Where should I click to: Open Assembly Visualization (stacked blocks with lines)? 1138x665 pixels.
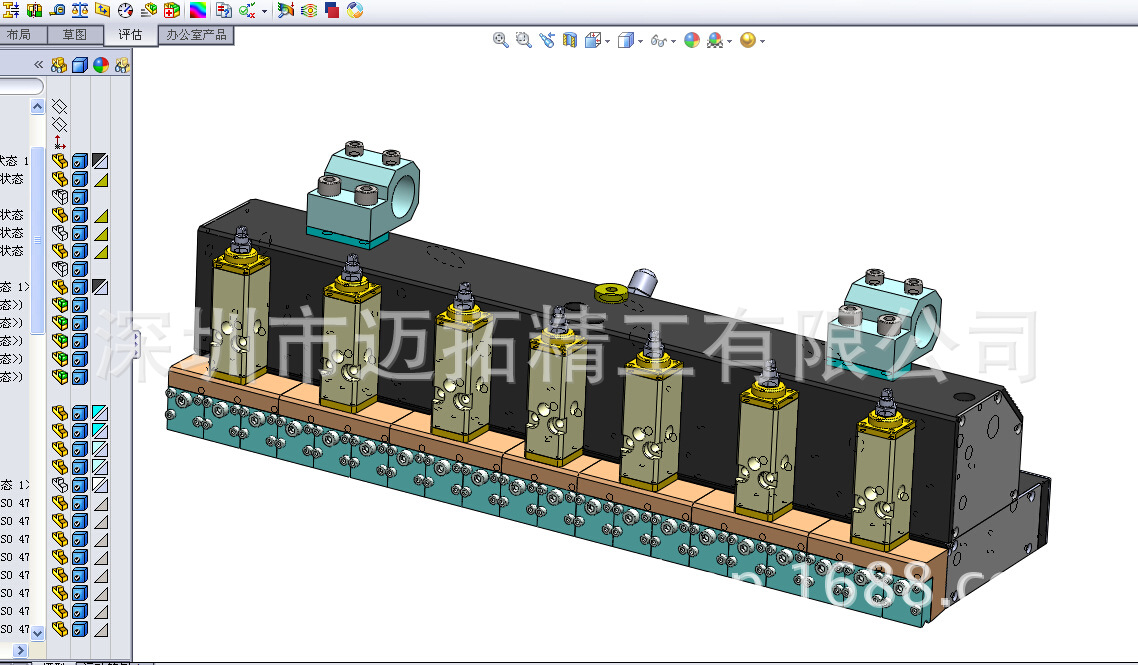pos(149,10)
